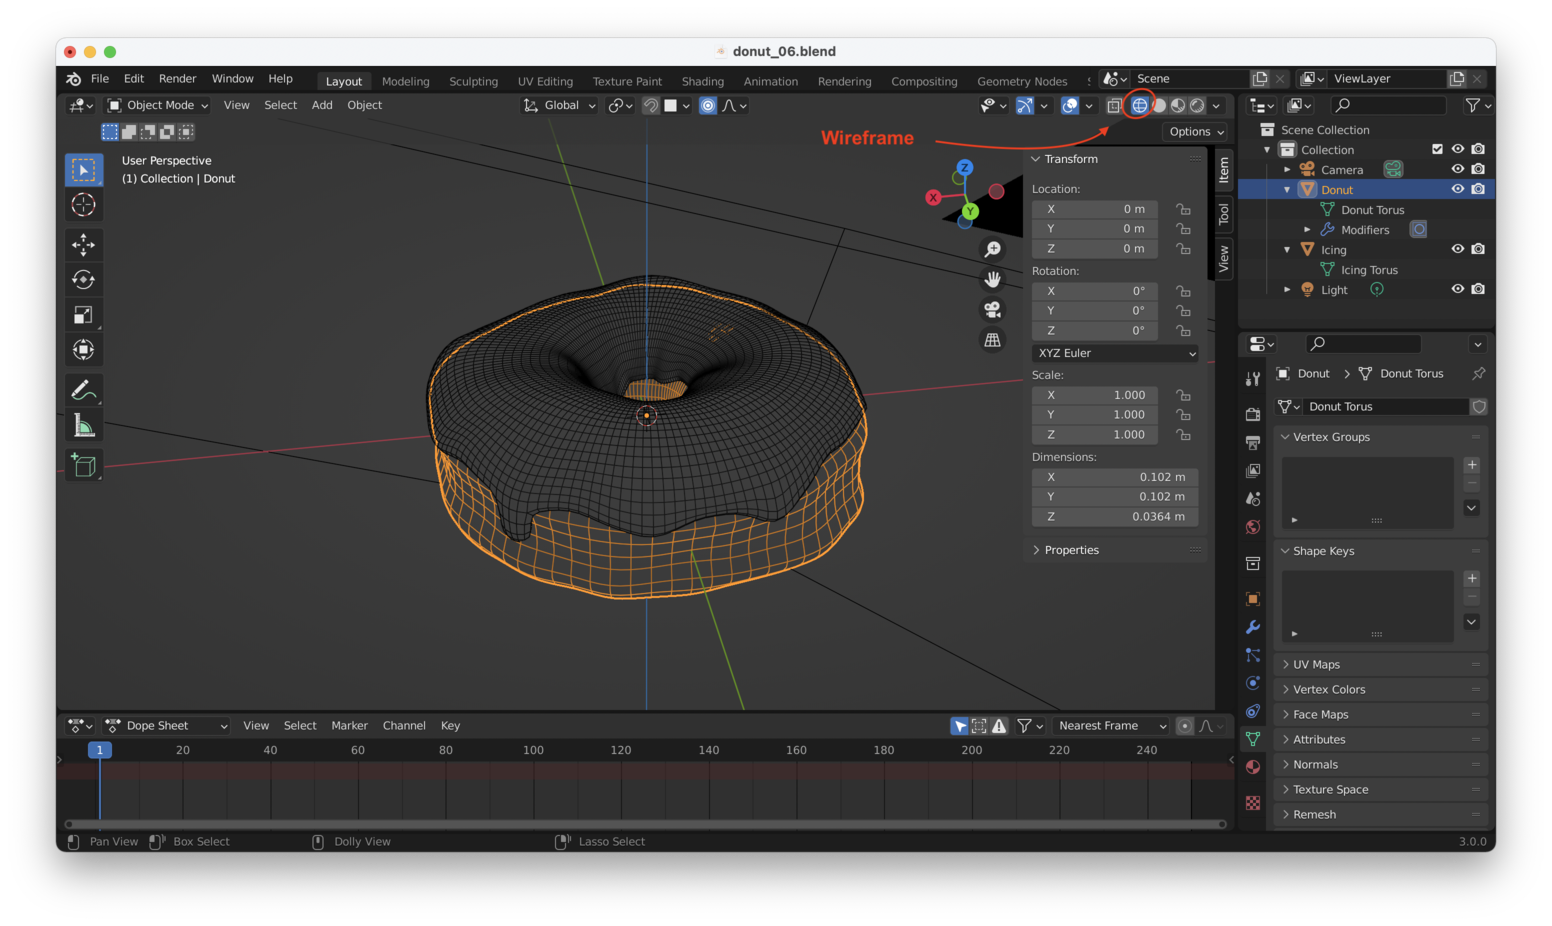Hide the Icing object in viewport
This screenshot has height=926, width=1552.
tap(1458, 248)
